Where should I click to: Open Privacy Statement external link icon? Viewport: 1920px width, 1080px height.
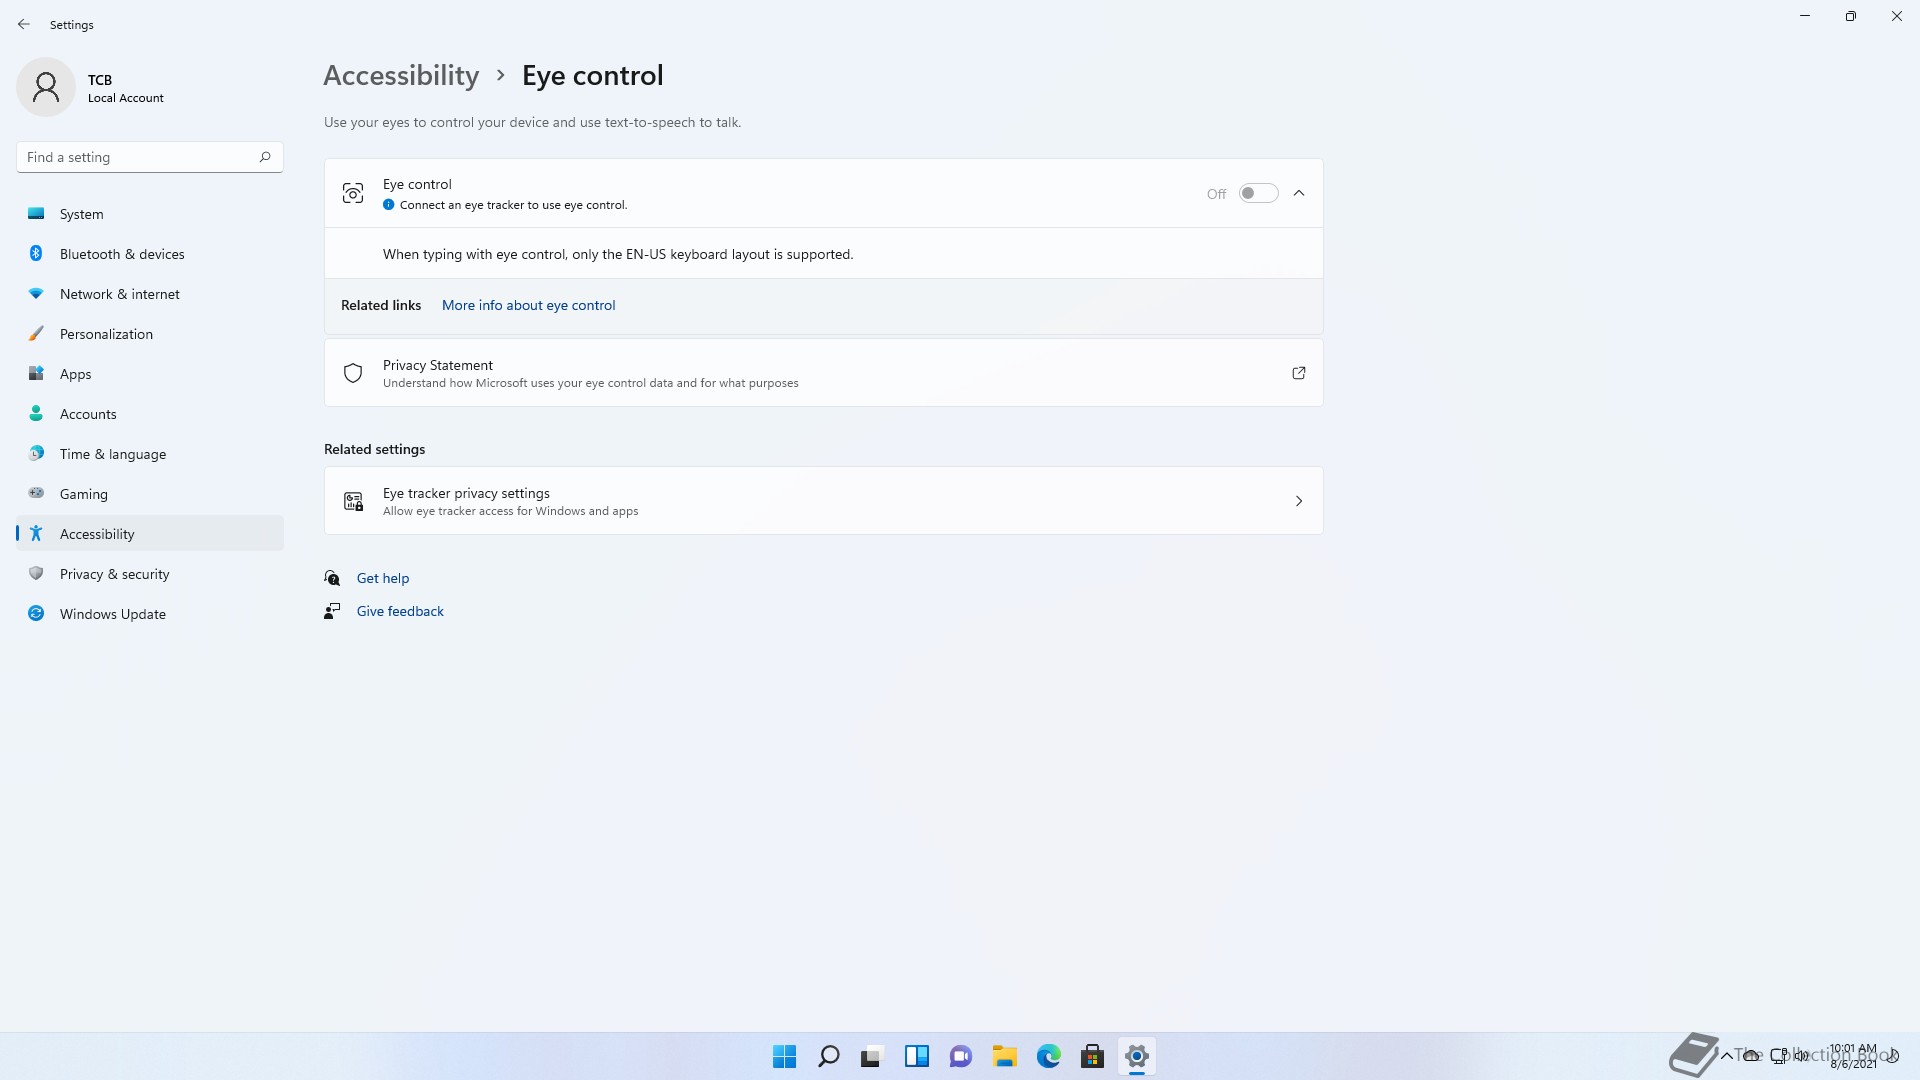point(1299,373)
